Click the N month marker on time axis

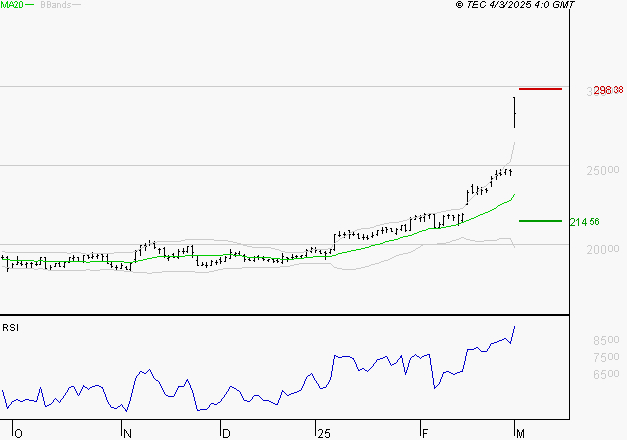click(x=128, y=434)
